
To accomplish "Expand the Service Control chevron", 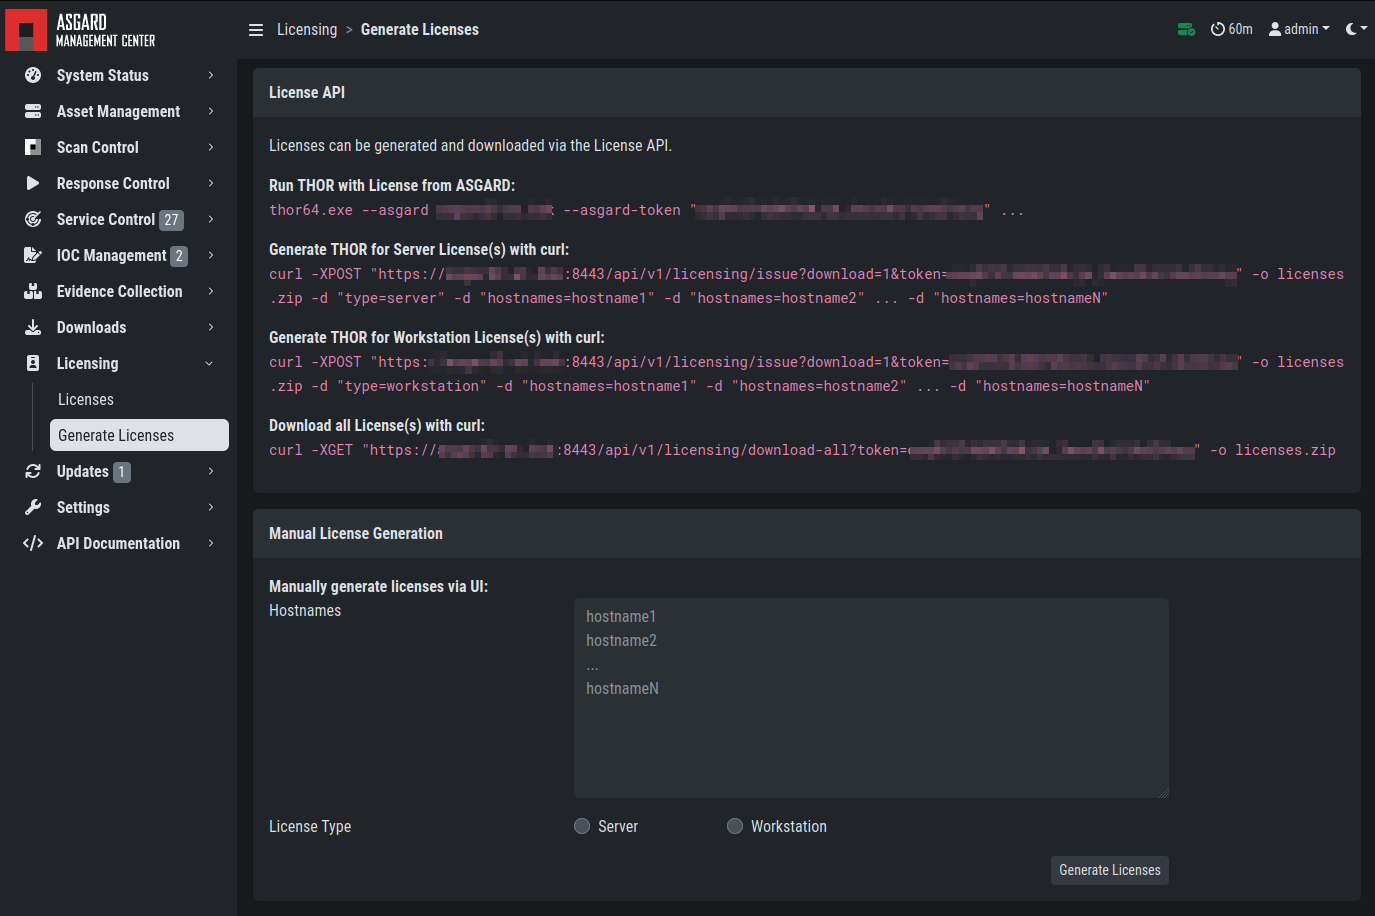I will tap(211, 219).
